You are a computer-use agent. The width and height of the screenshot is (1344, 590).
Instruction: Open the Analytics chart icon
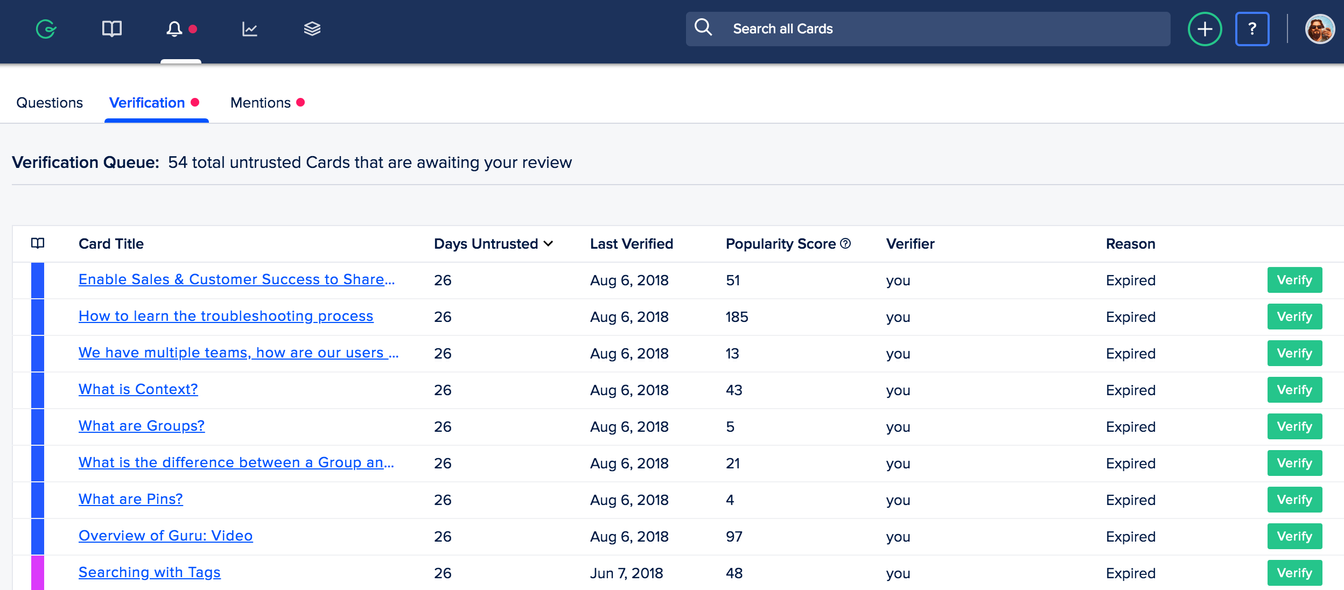tap(250, 29)
